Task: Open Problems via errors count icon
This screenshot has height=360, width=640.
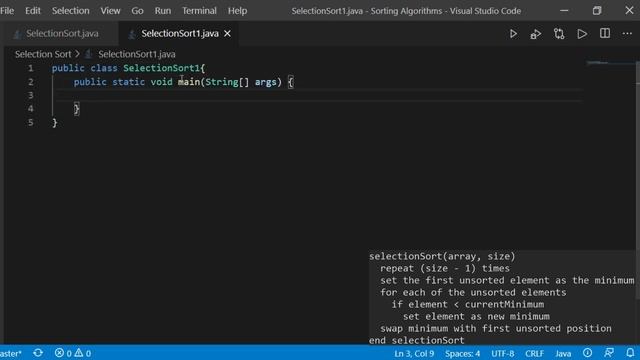Action: tap(63, 353)
